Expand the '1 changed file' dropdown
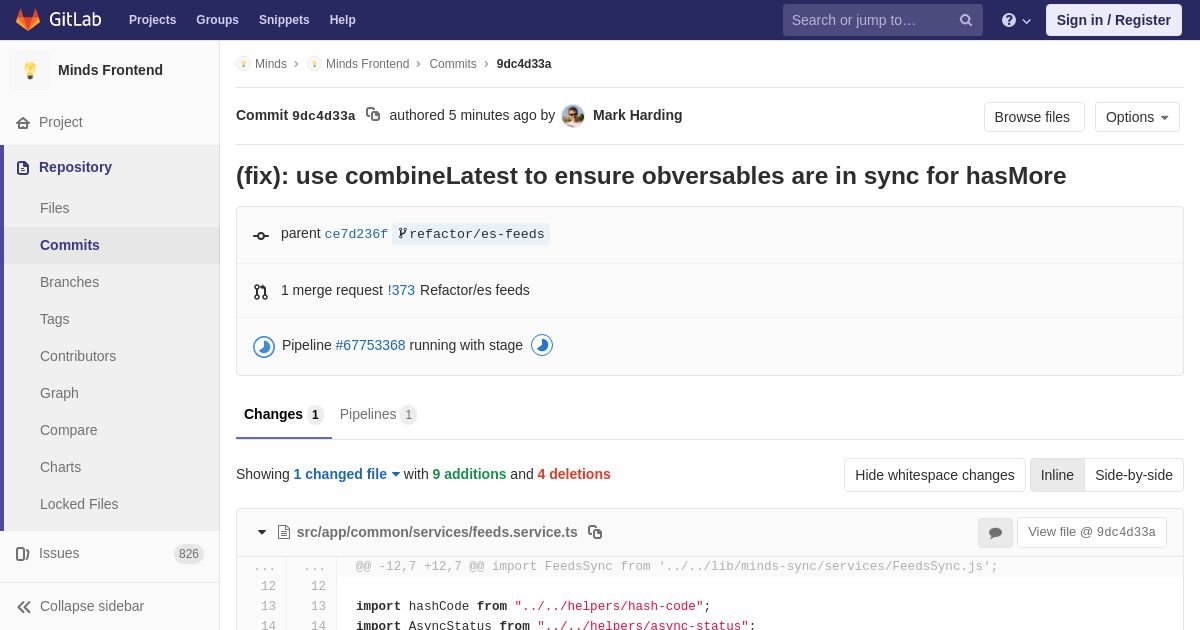Image resolution: width=1200 pixels, height=630 pixels. pyautogui.click(x=346, y=474)
